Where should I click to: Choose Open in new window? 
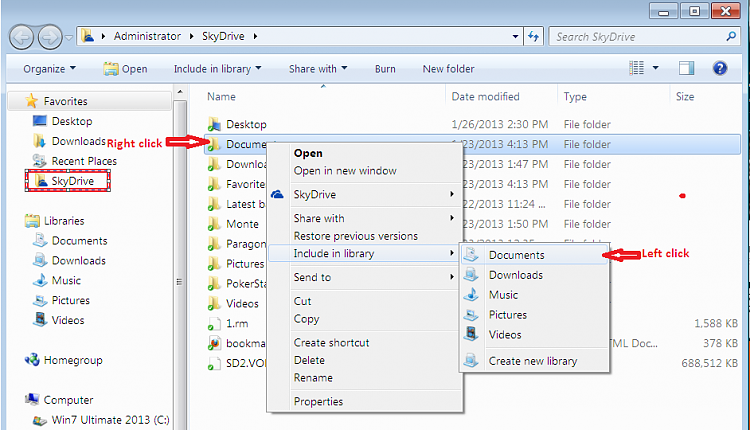click(345, 171)
